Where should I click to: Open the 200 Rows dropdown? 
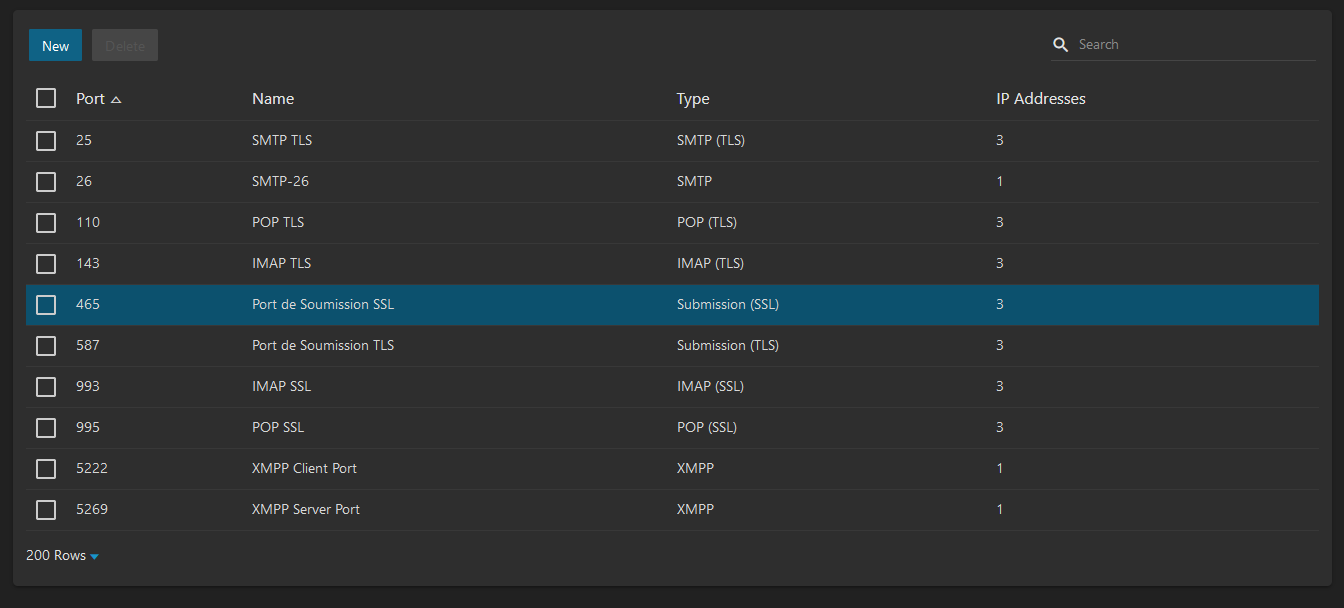[x=62, y=555]
